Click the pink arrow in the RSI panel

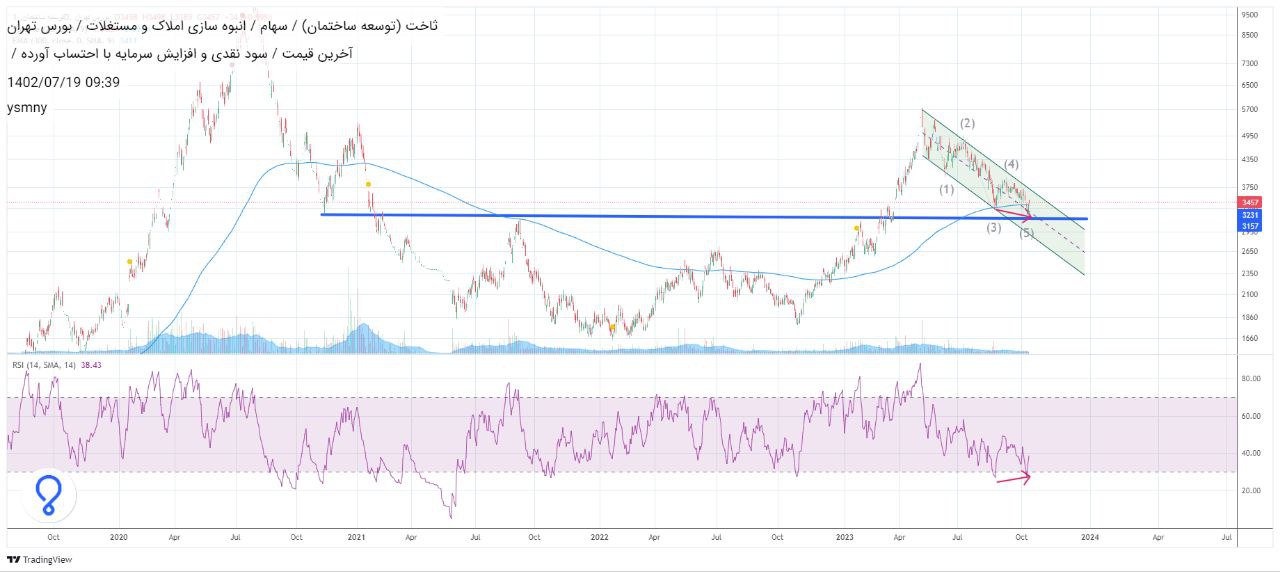(x=1012, y=478)
